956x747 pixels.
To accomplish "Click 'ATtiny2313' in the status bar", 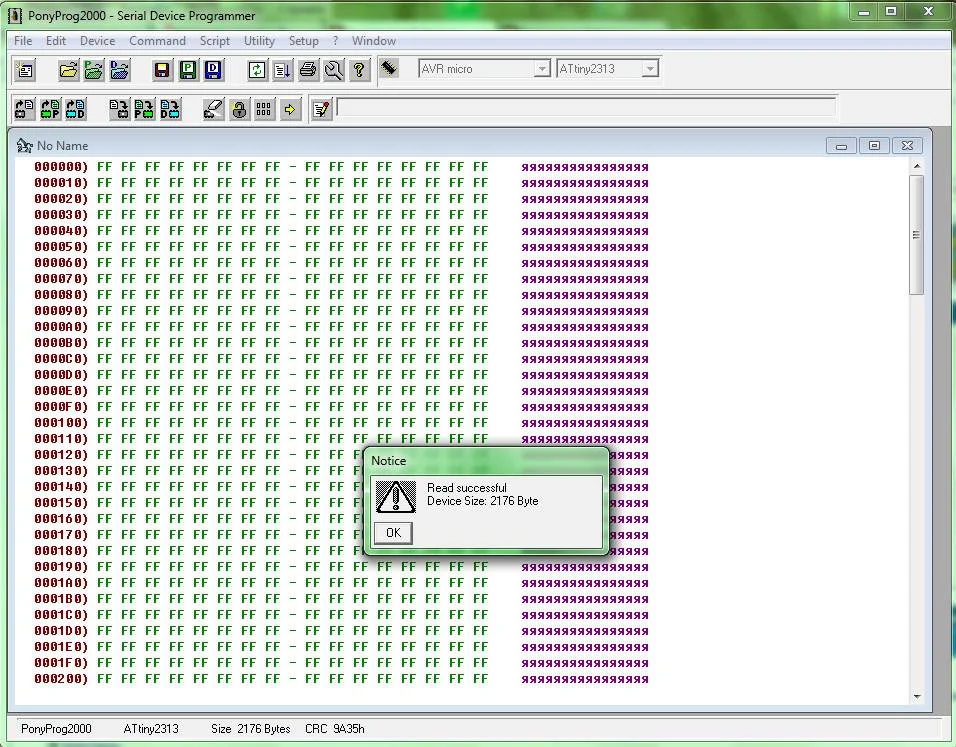I will point(151,729).
